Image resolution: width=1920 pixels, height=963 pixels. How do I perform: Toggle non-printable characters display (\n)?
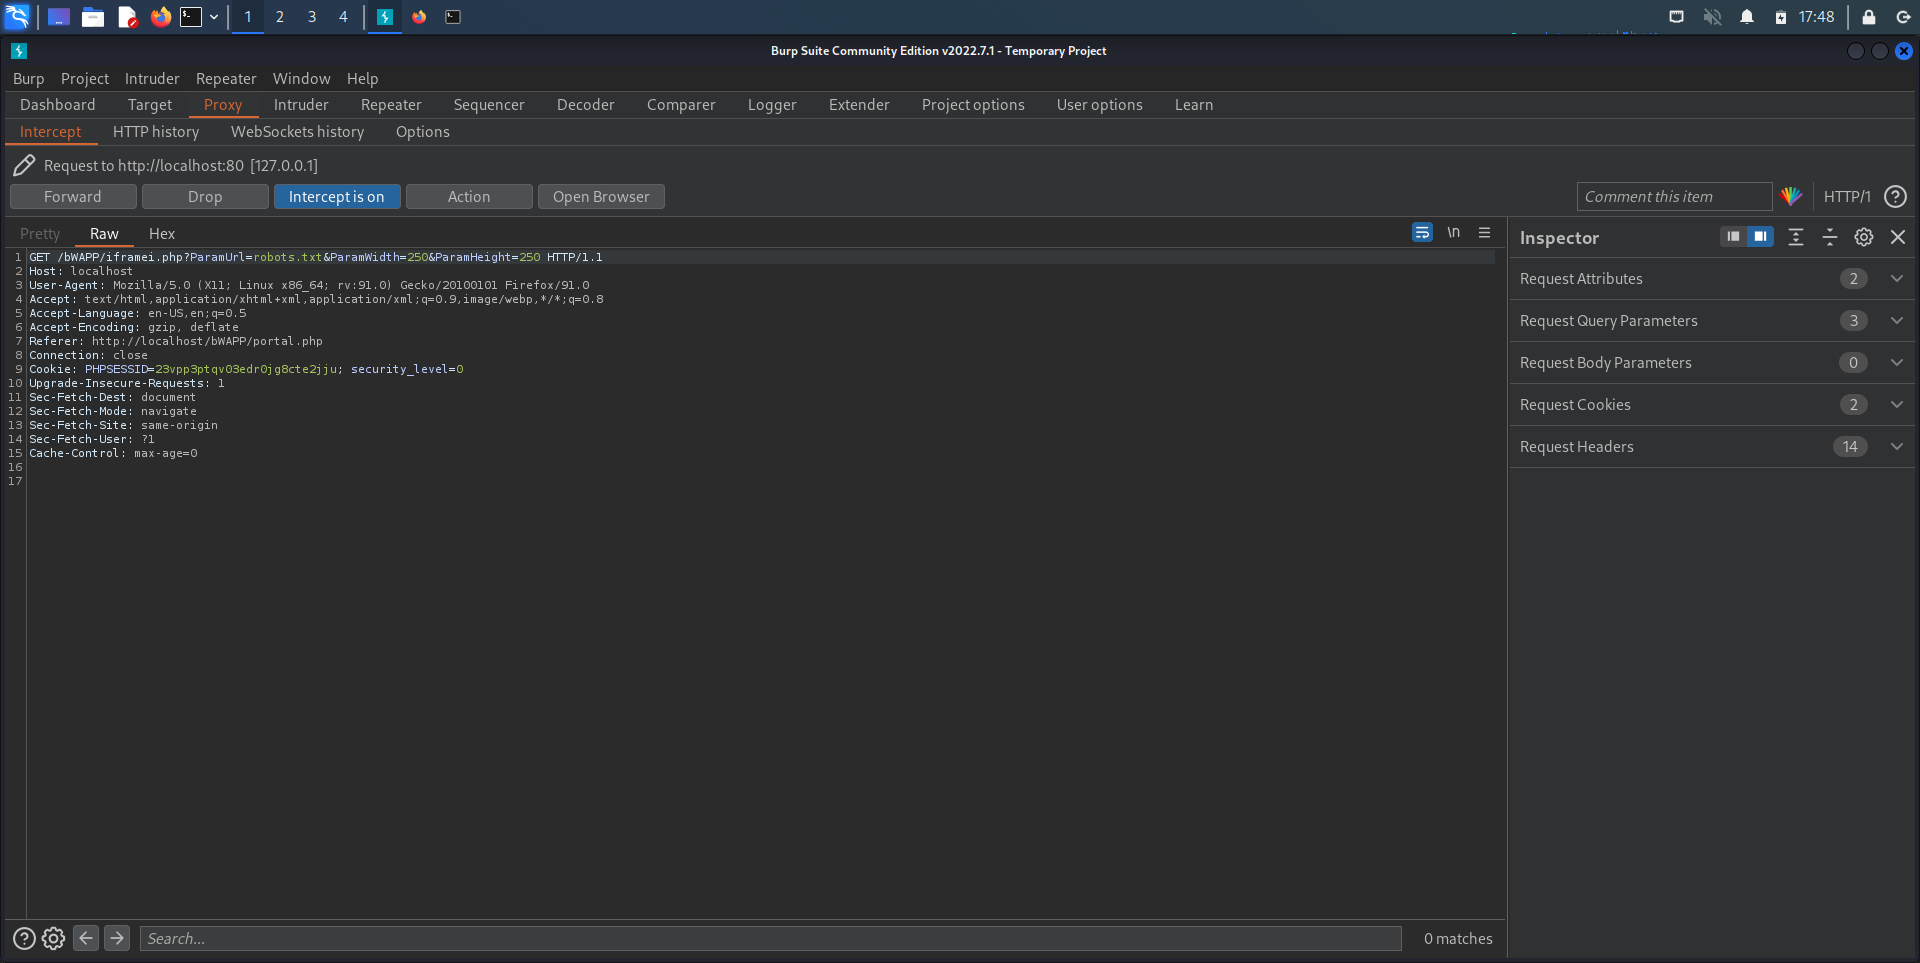pyautogui.click(x=1453, y=233)
